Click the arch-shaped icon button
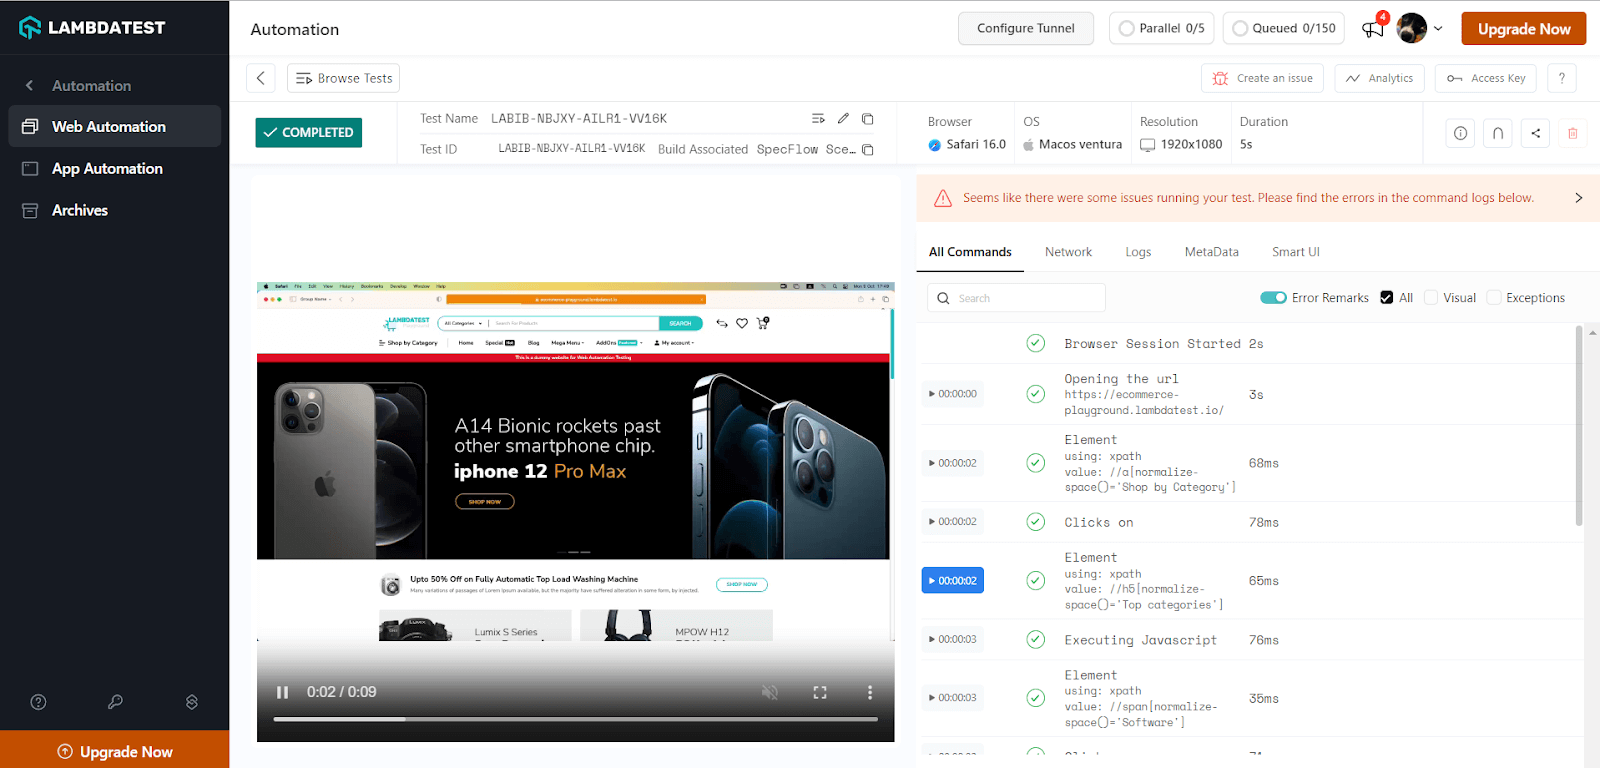1600x768 pixels. 1498,133
